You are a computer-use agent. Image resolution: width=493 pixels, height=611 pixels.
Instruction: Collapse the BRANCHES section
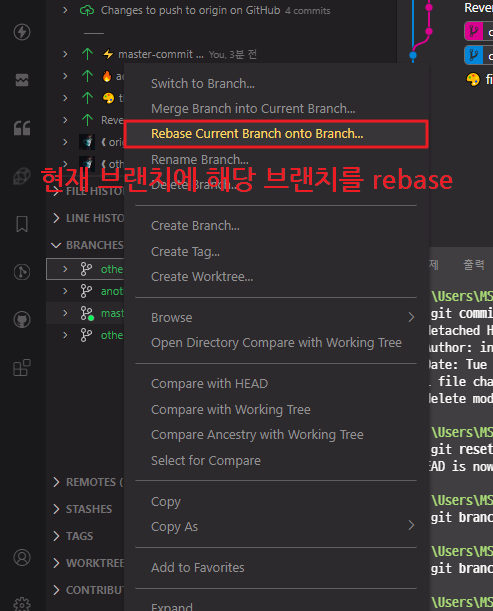click(56, 245)
